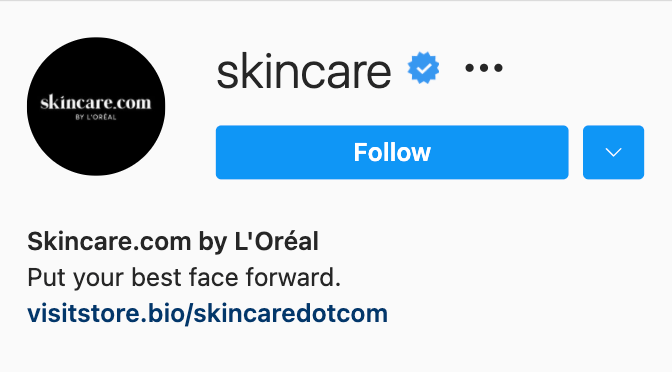
Task: Open the three-dot options menu
Action: (x=484, y=68)
